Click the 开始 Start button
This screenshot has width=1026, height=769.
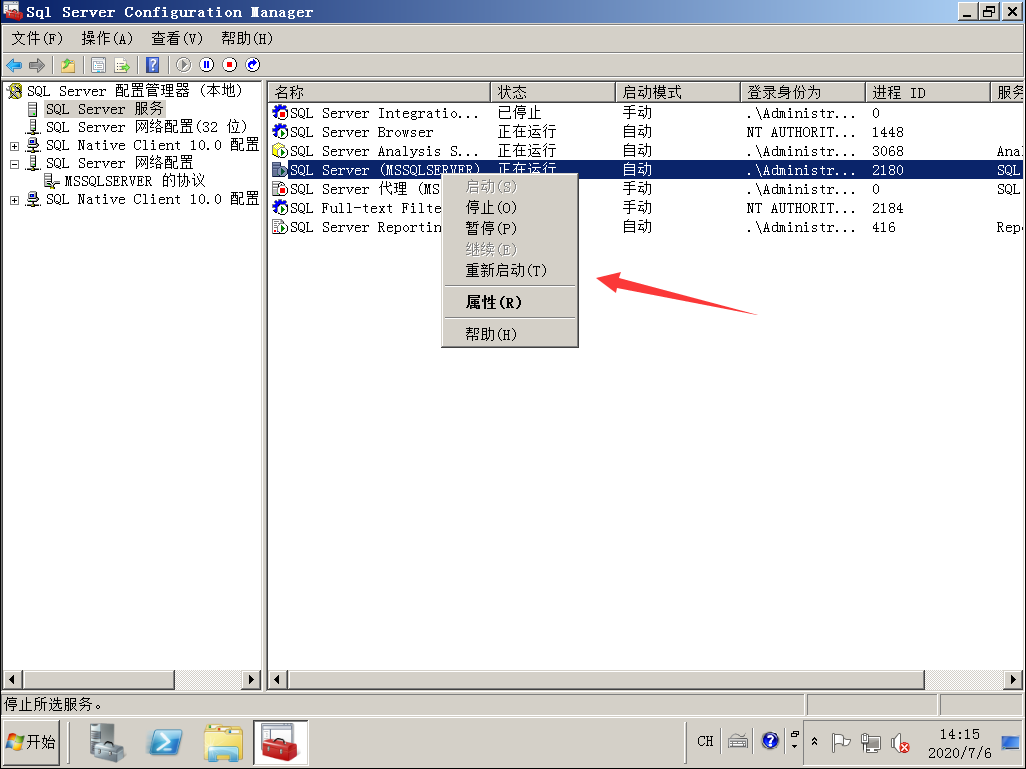click(x=31, y=742)
